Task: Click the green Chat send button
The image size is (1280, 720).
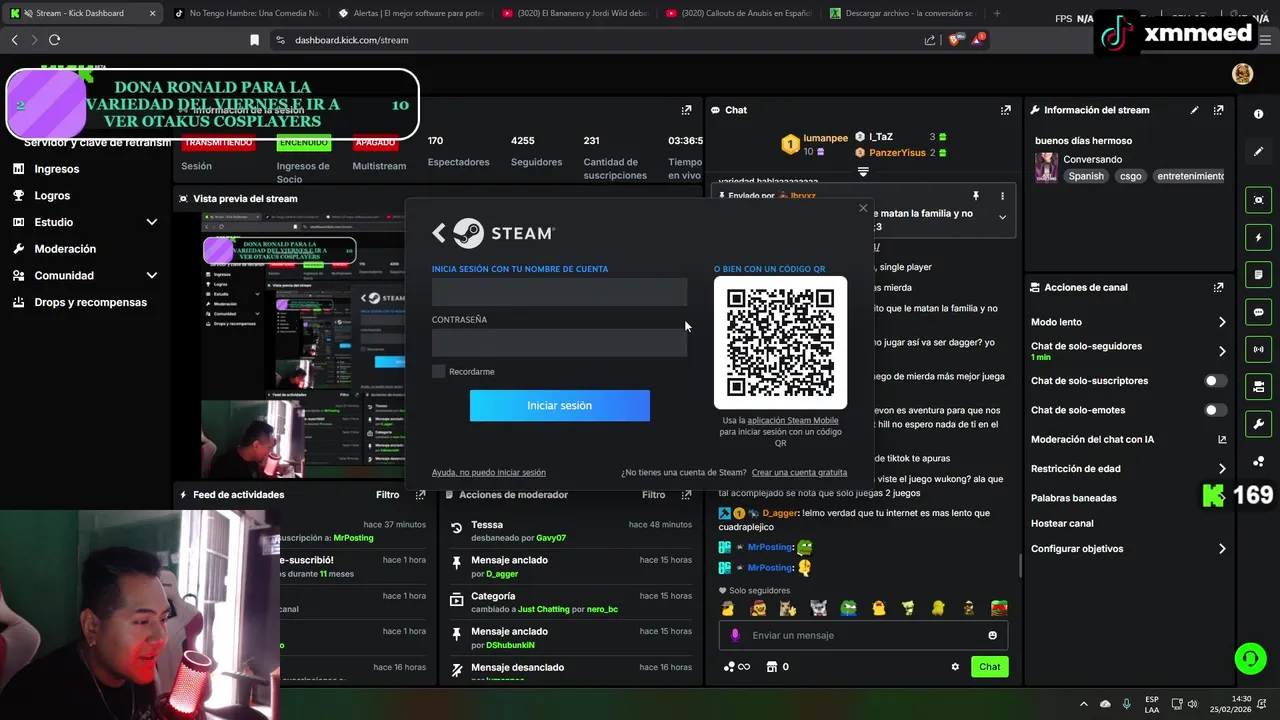Action: coord(989,667)
